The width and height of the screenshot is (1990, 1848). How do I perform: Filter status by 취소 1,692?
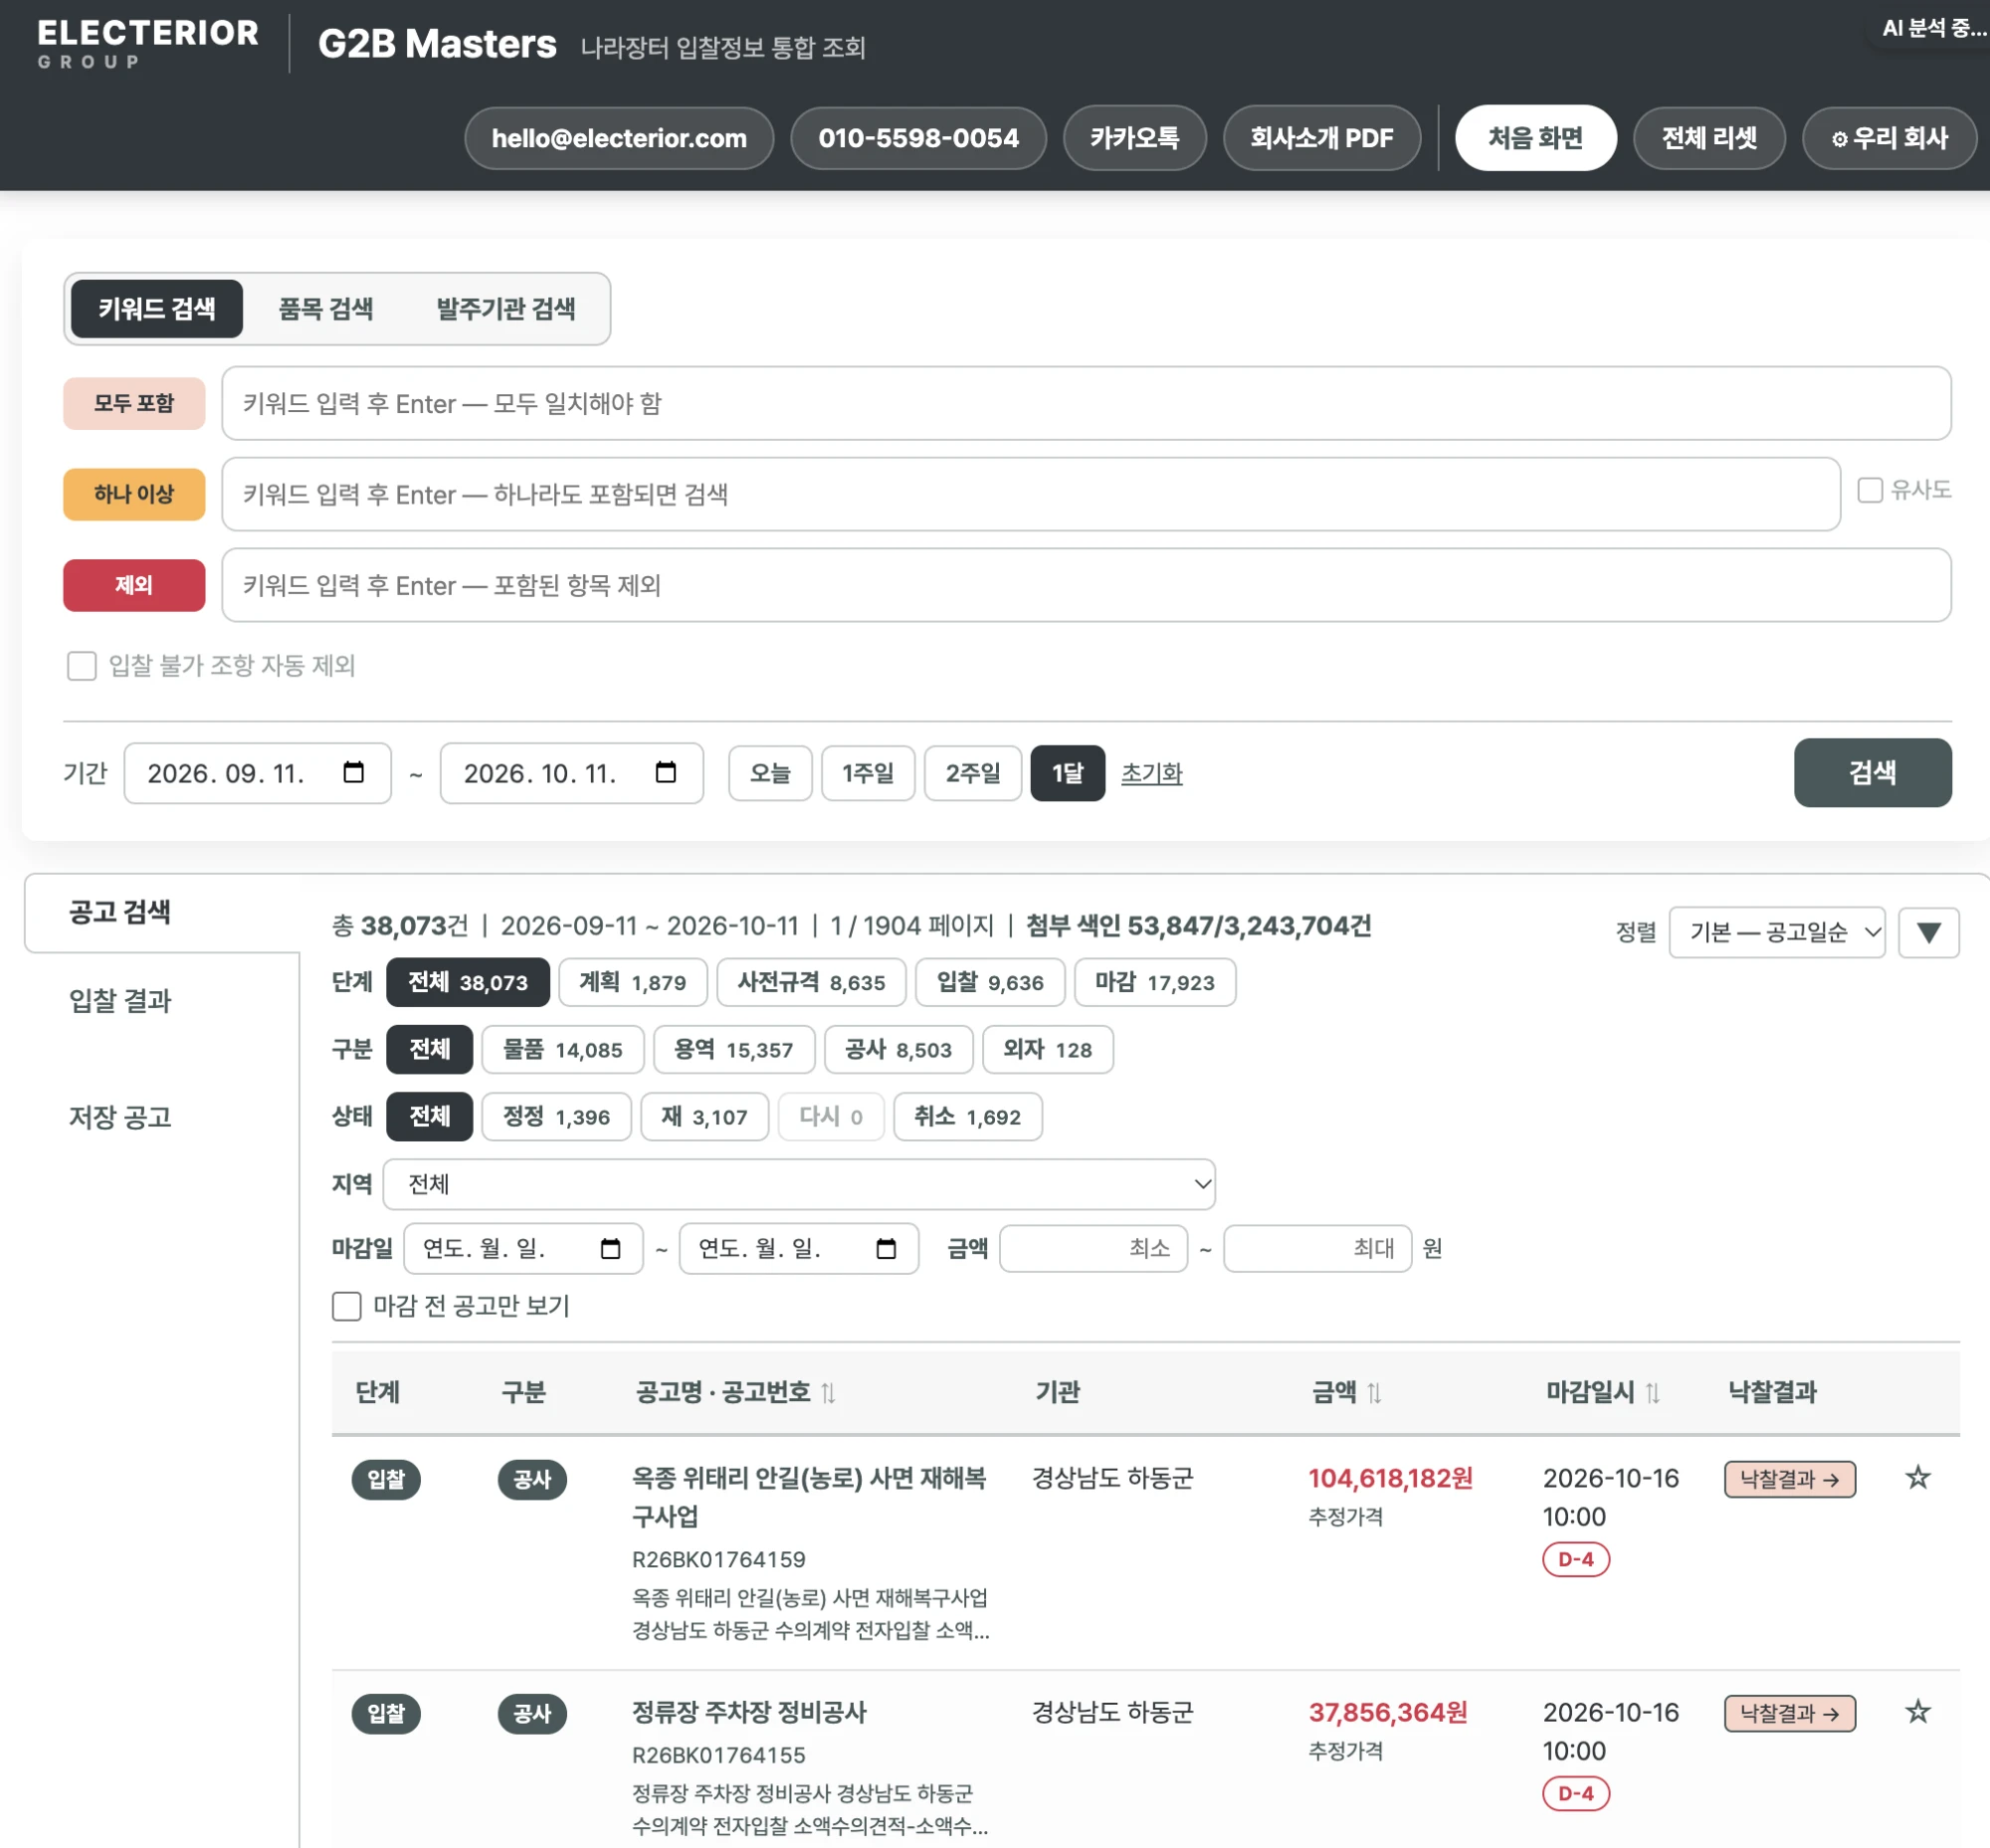(x=967, y=1116)
